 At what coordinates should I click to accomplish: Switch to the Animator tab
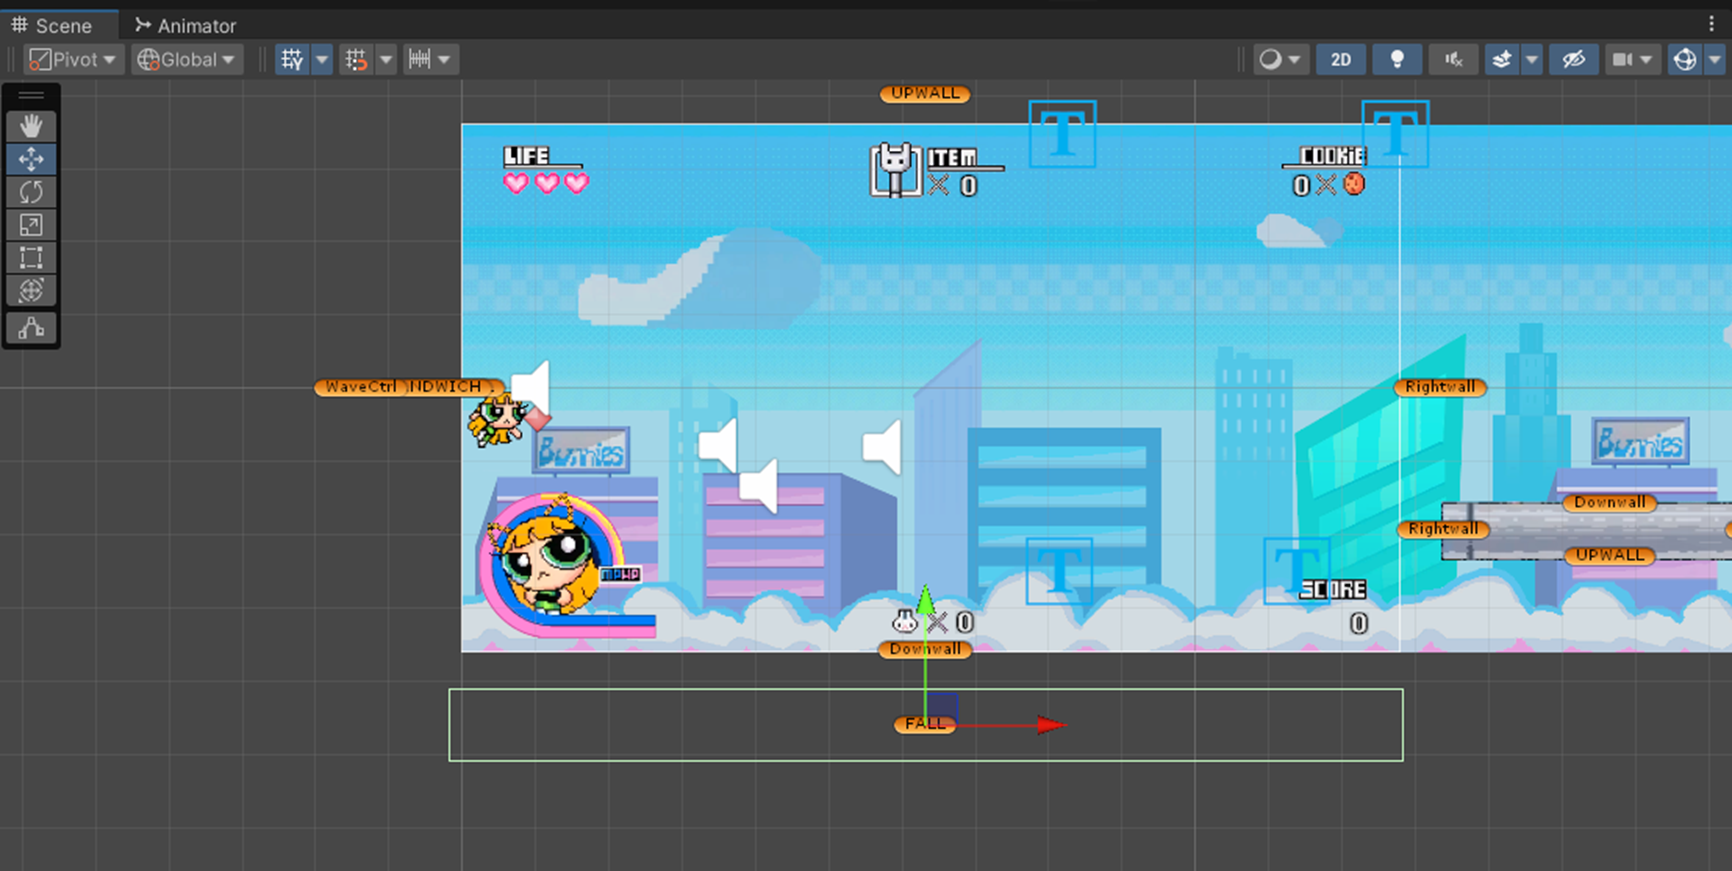186,25
